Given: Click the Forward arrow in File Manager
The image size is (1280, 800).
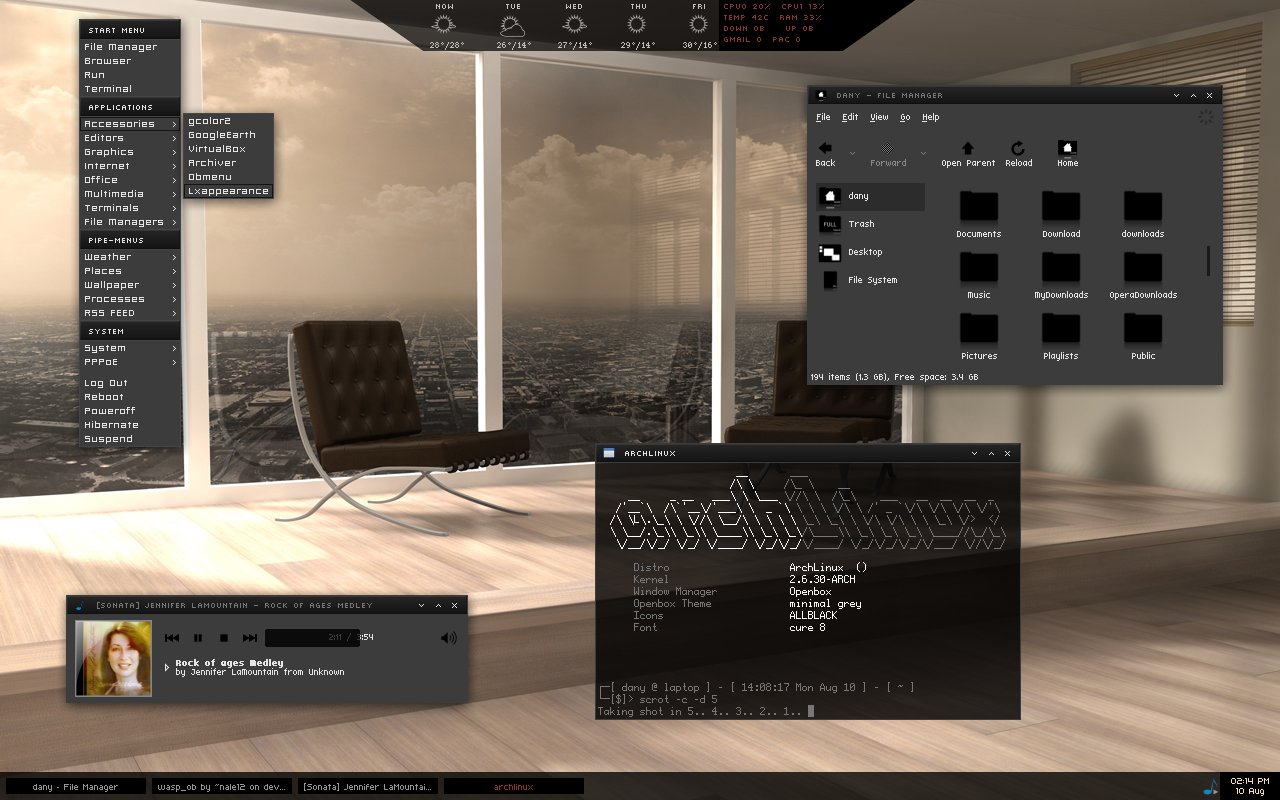Looking at the screenshot, I should 886,148.
